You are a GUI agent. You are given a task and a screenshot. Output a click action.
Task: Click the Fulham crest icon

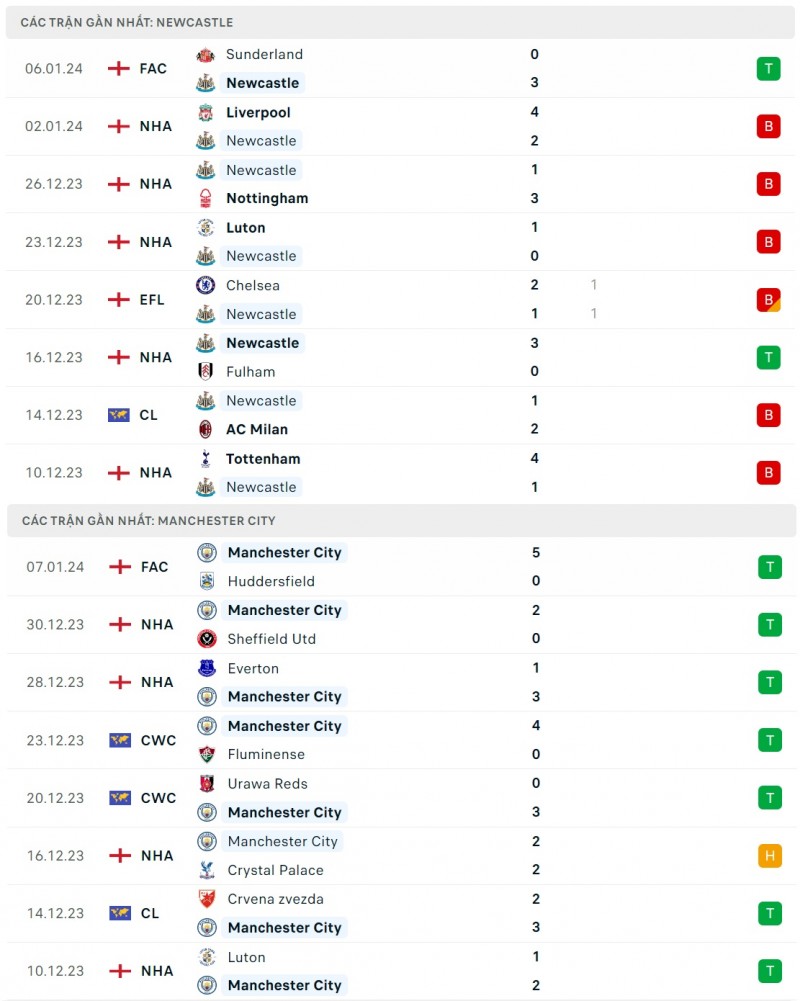[205, 371]
